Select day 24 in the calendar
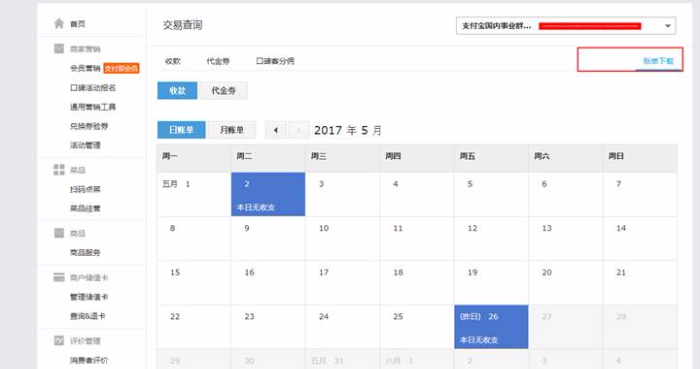Image resolution: width=700 pixels, height=369 pixels. [342, 327]
